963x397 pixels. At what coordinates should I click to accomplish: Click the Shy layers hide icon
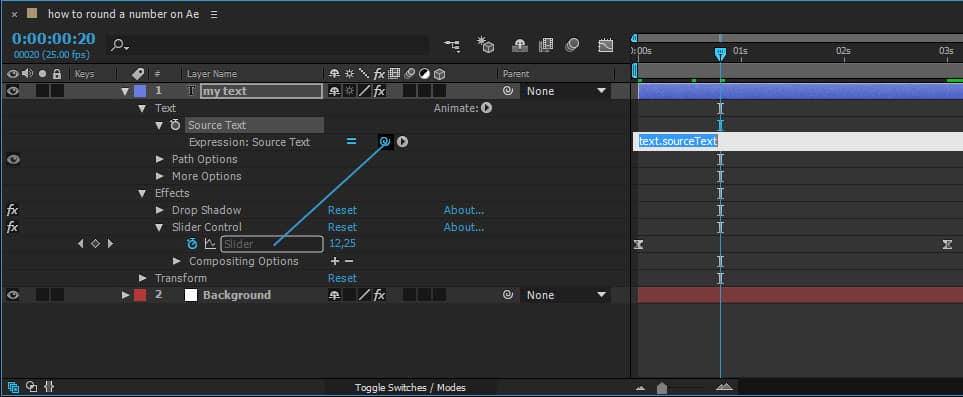tap(520, 45)
